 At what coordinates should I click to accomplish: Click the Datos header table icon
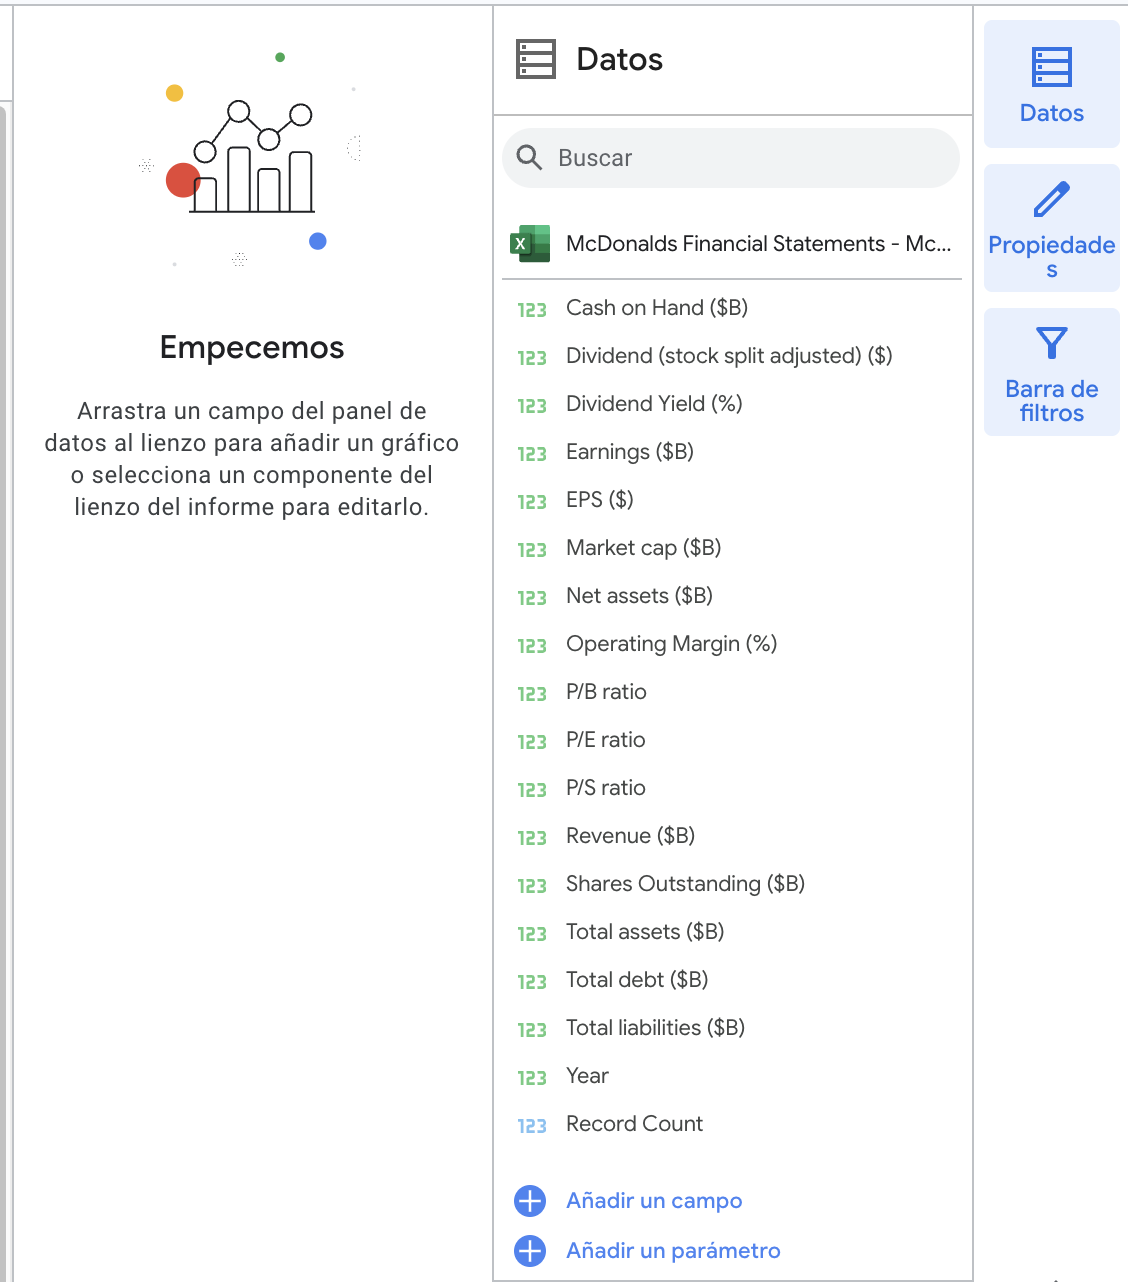pyautogui.click(x=536, y=59)
